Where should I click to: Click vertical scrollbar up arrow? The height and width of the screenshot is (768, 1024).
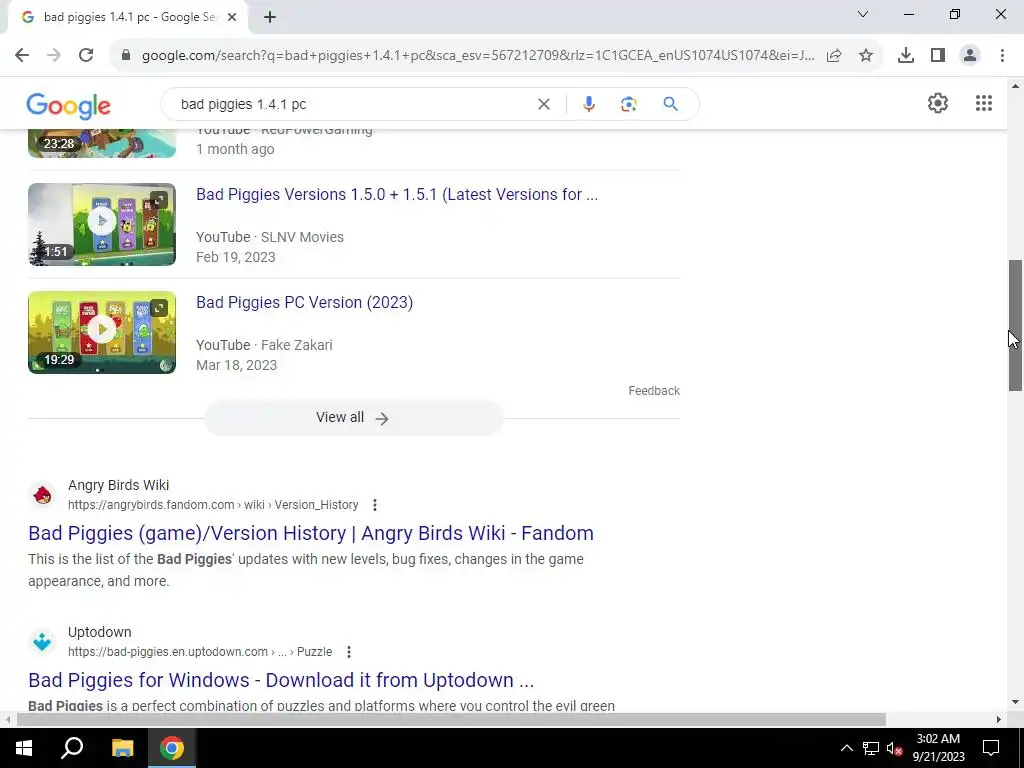[x=1015, y=86]
